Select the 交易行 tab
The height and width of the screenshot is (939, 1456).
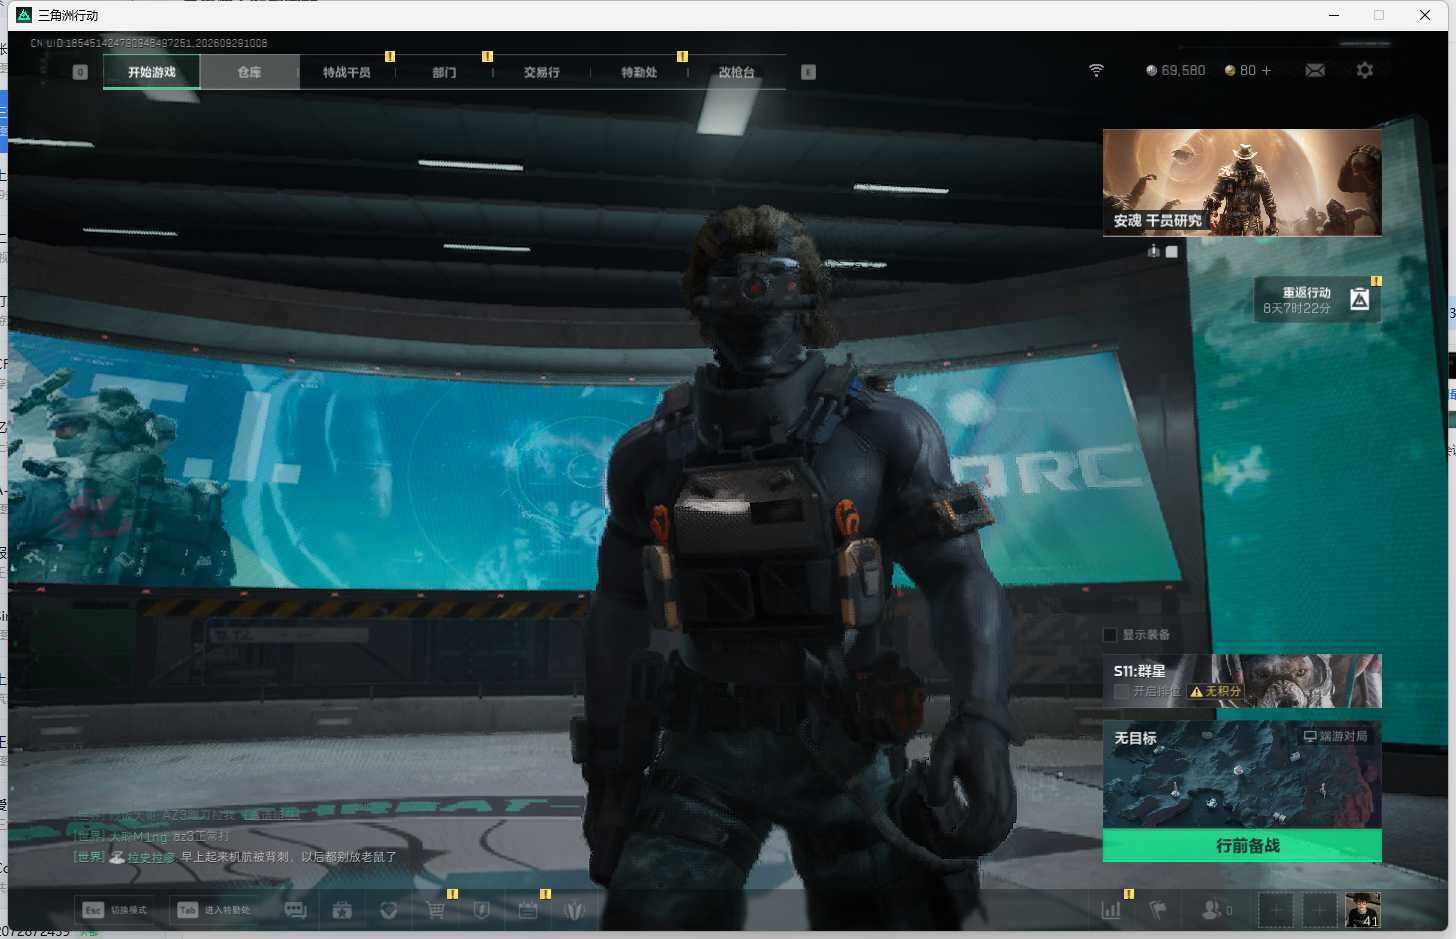pyautogui.click(x=541, y=72)
